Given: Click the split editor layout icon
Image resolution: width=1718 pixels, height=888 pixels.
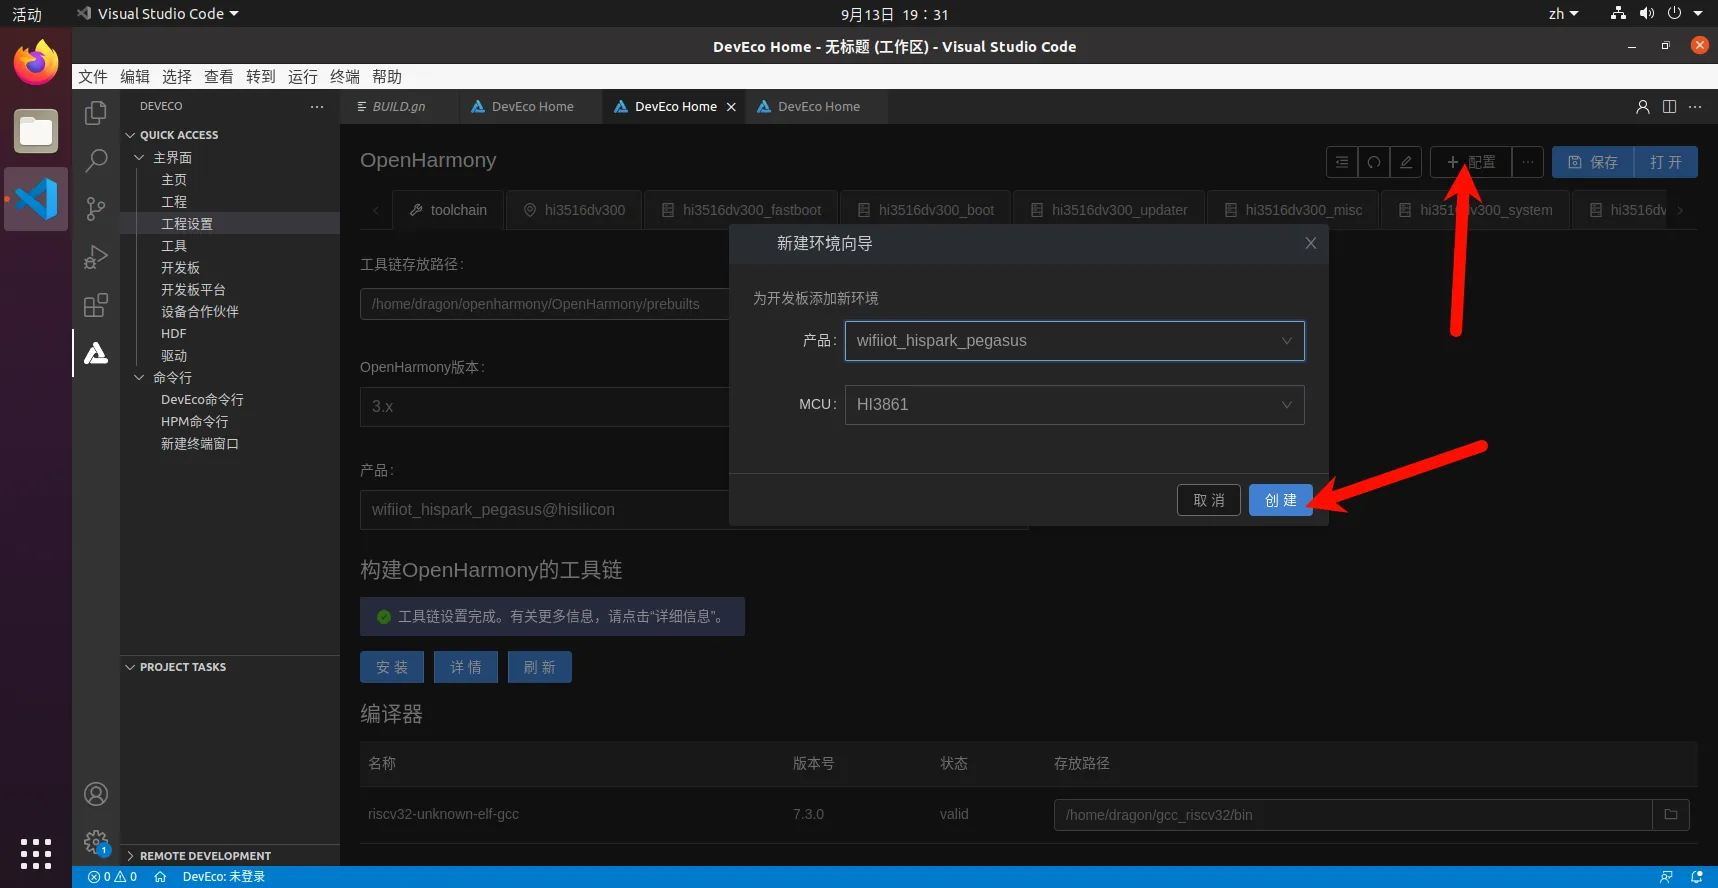Looking at the screenshot, I should [x=1669, y=107].
